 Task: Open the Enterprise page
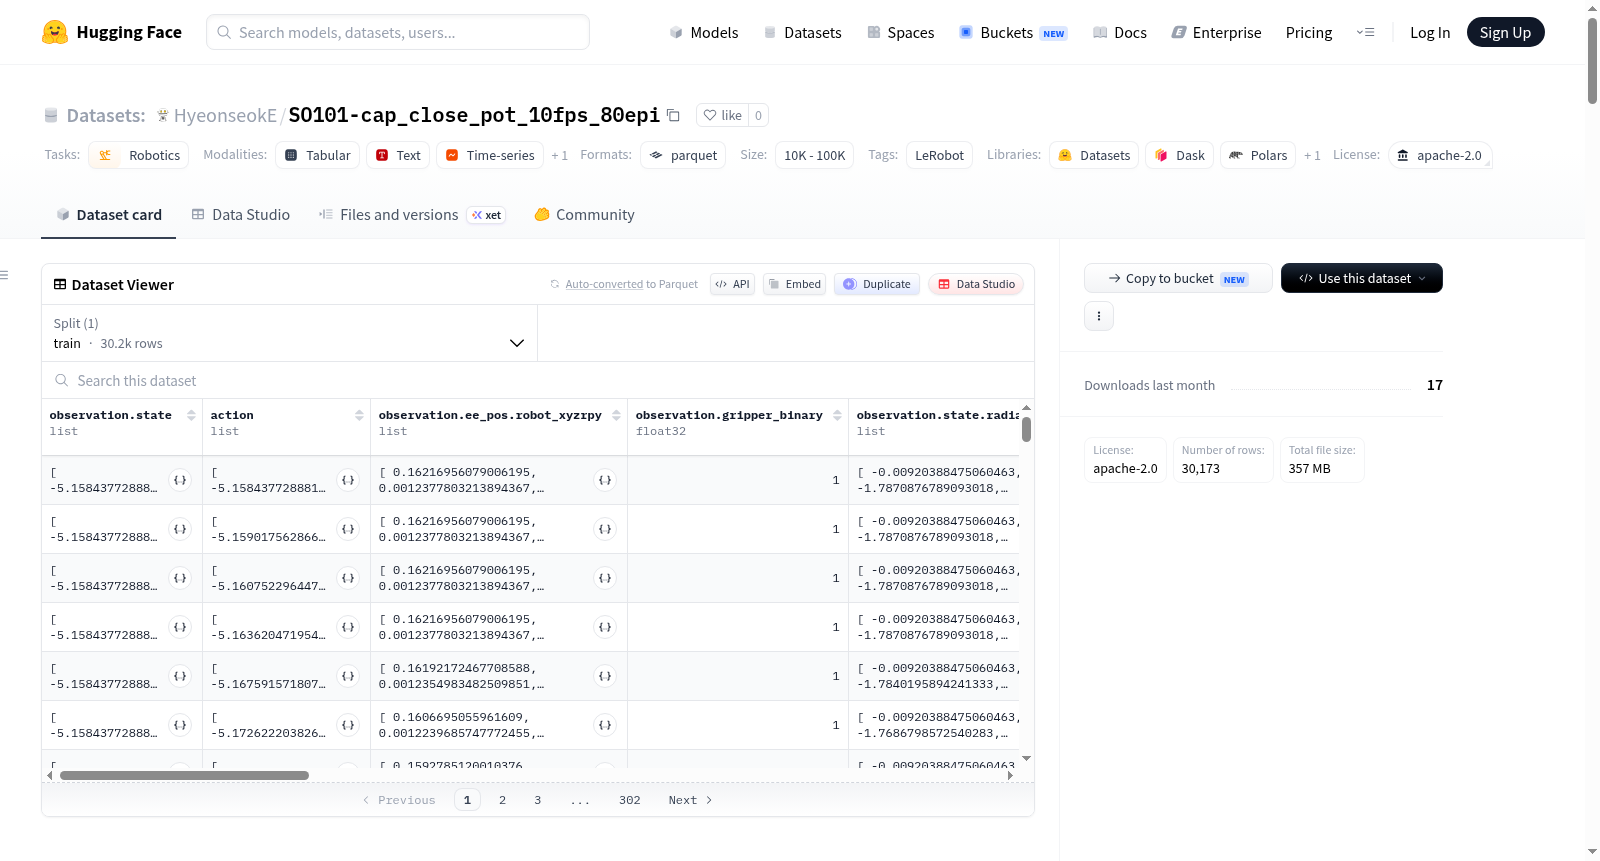1216,32
